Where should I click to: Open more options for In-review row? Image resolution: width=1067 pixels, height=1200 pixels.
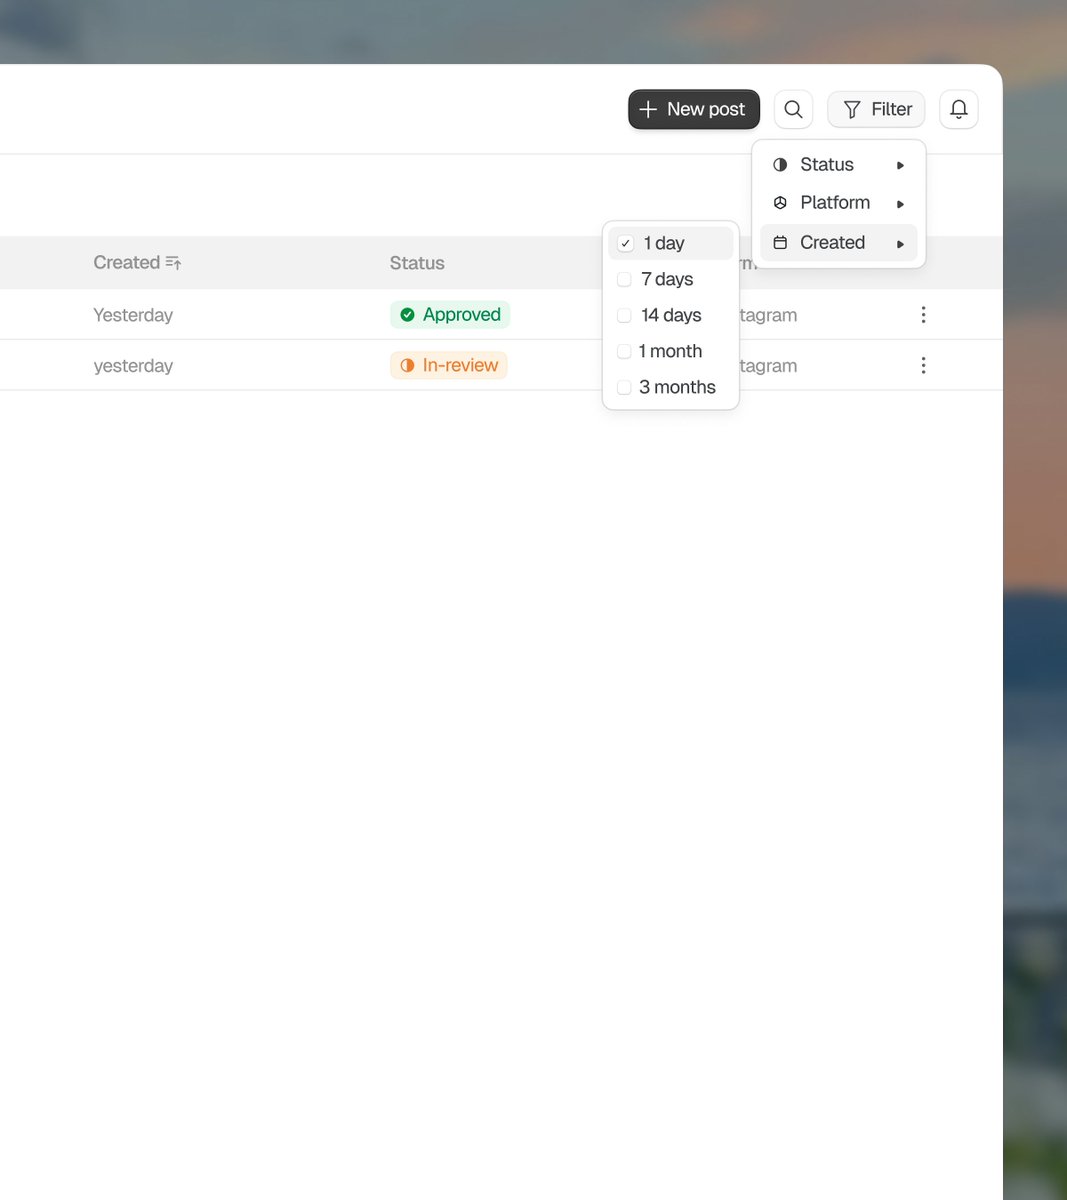[923, 366]
